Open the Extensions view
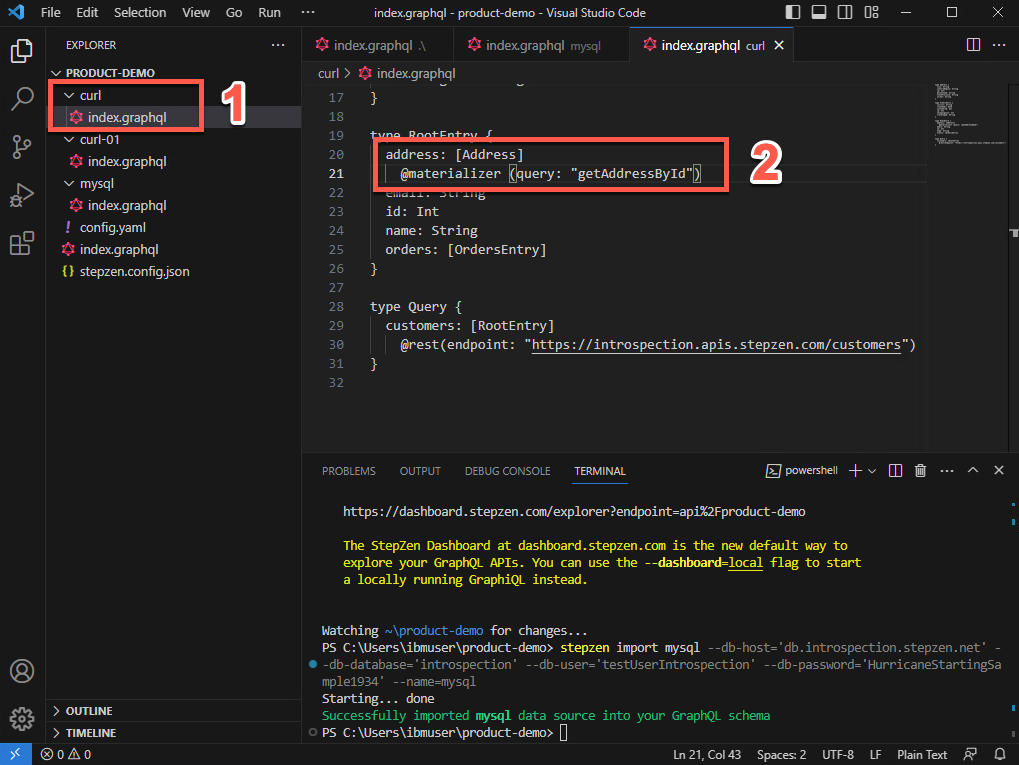This screenshot has height=765, width=1019. [22, 243]
